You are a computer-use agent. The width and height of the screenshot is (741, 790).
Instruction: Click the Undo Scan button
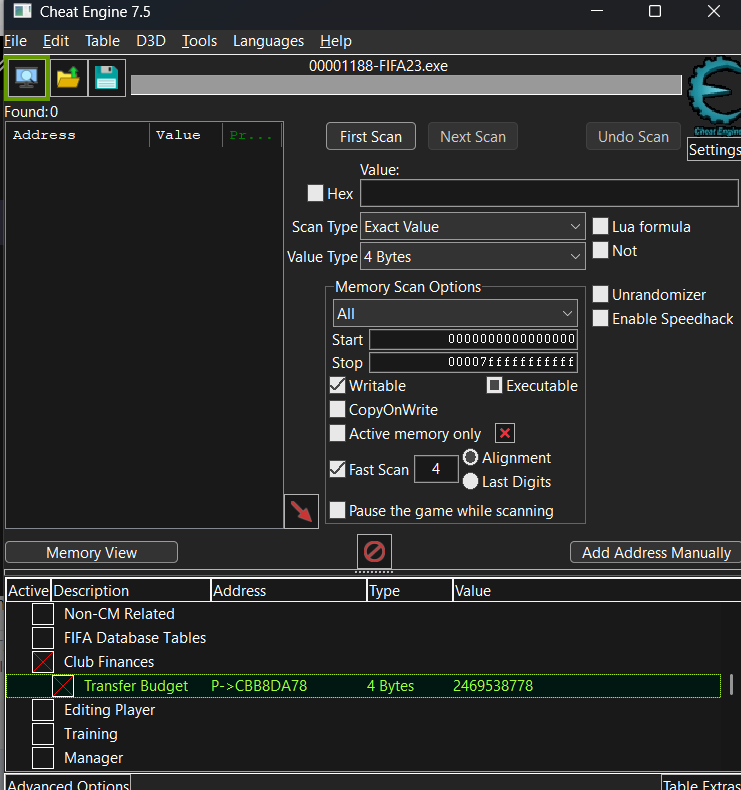tap(633, 137)
